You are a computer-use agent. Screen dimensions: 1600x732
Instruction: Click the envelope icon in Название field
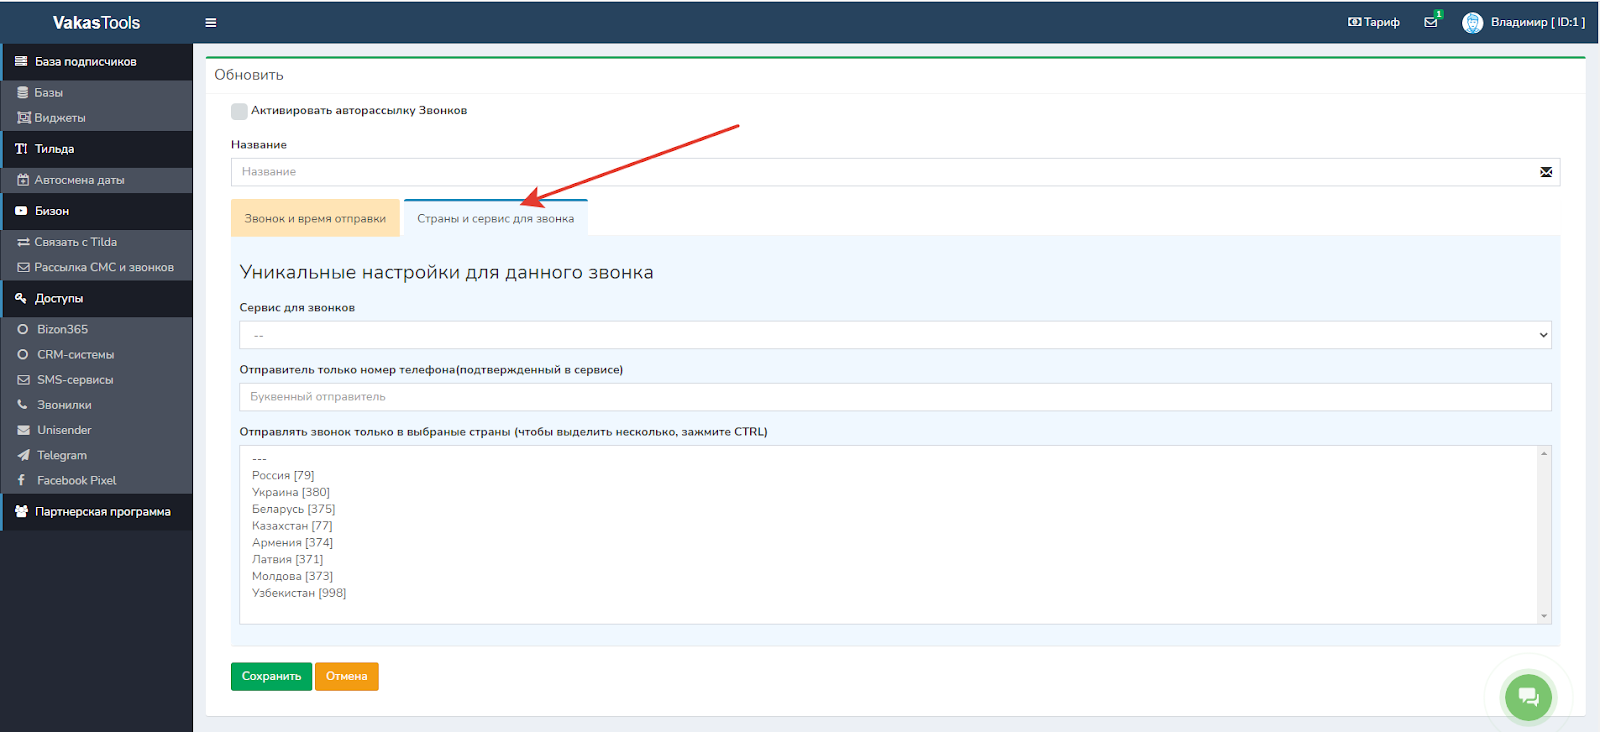coord(1546,172)
